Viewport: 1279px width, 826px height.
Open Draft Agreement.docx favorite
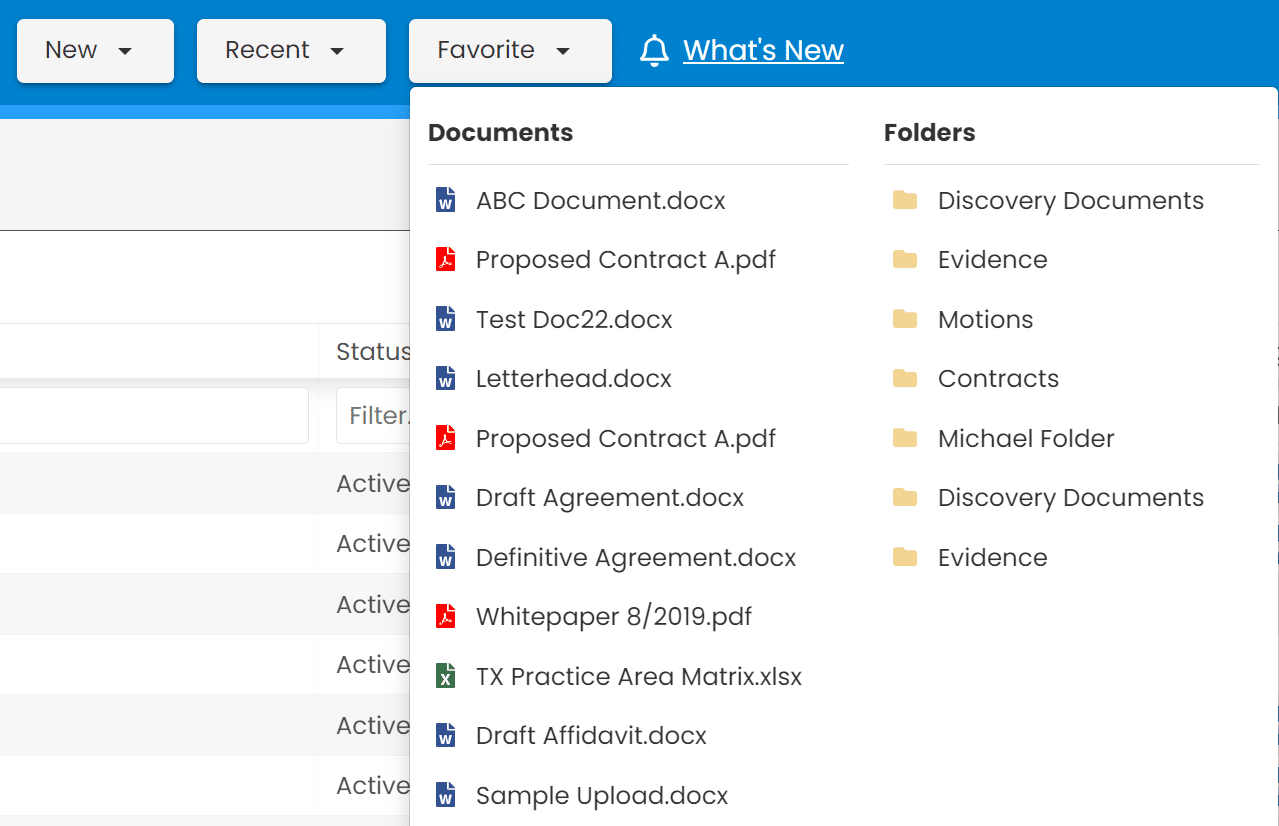point(610,497)
